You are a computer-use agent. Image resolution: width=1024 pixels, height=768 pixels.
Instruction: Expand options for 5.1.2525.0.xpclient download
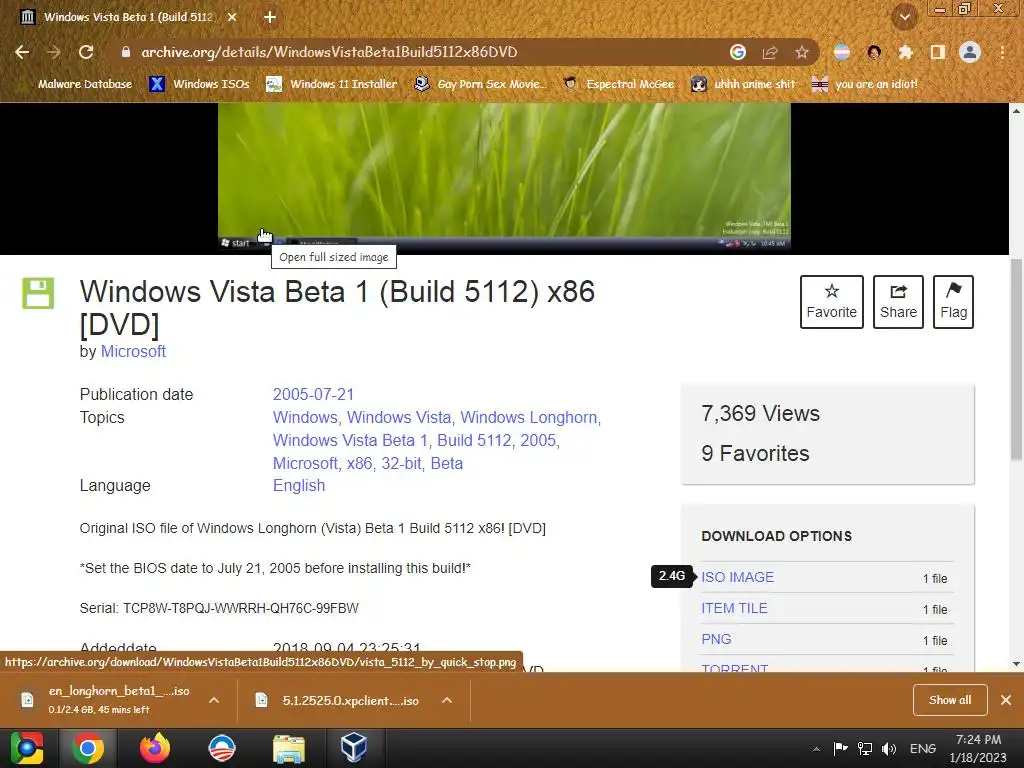tap(447, 700)
